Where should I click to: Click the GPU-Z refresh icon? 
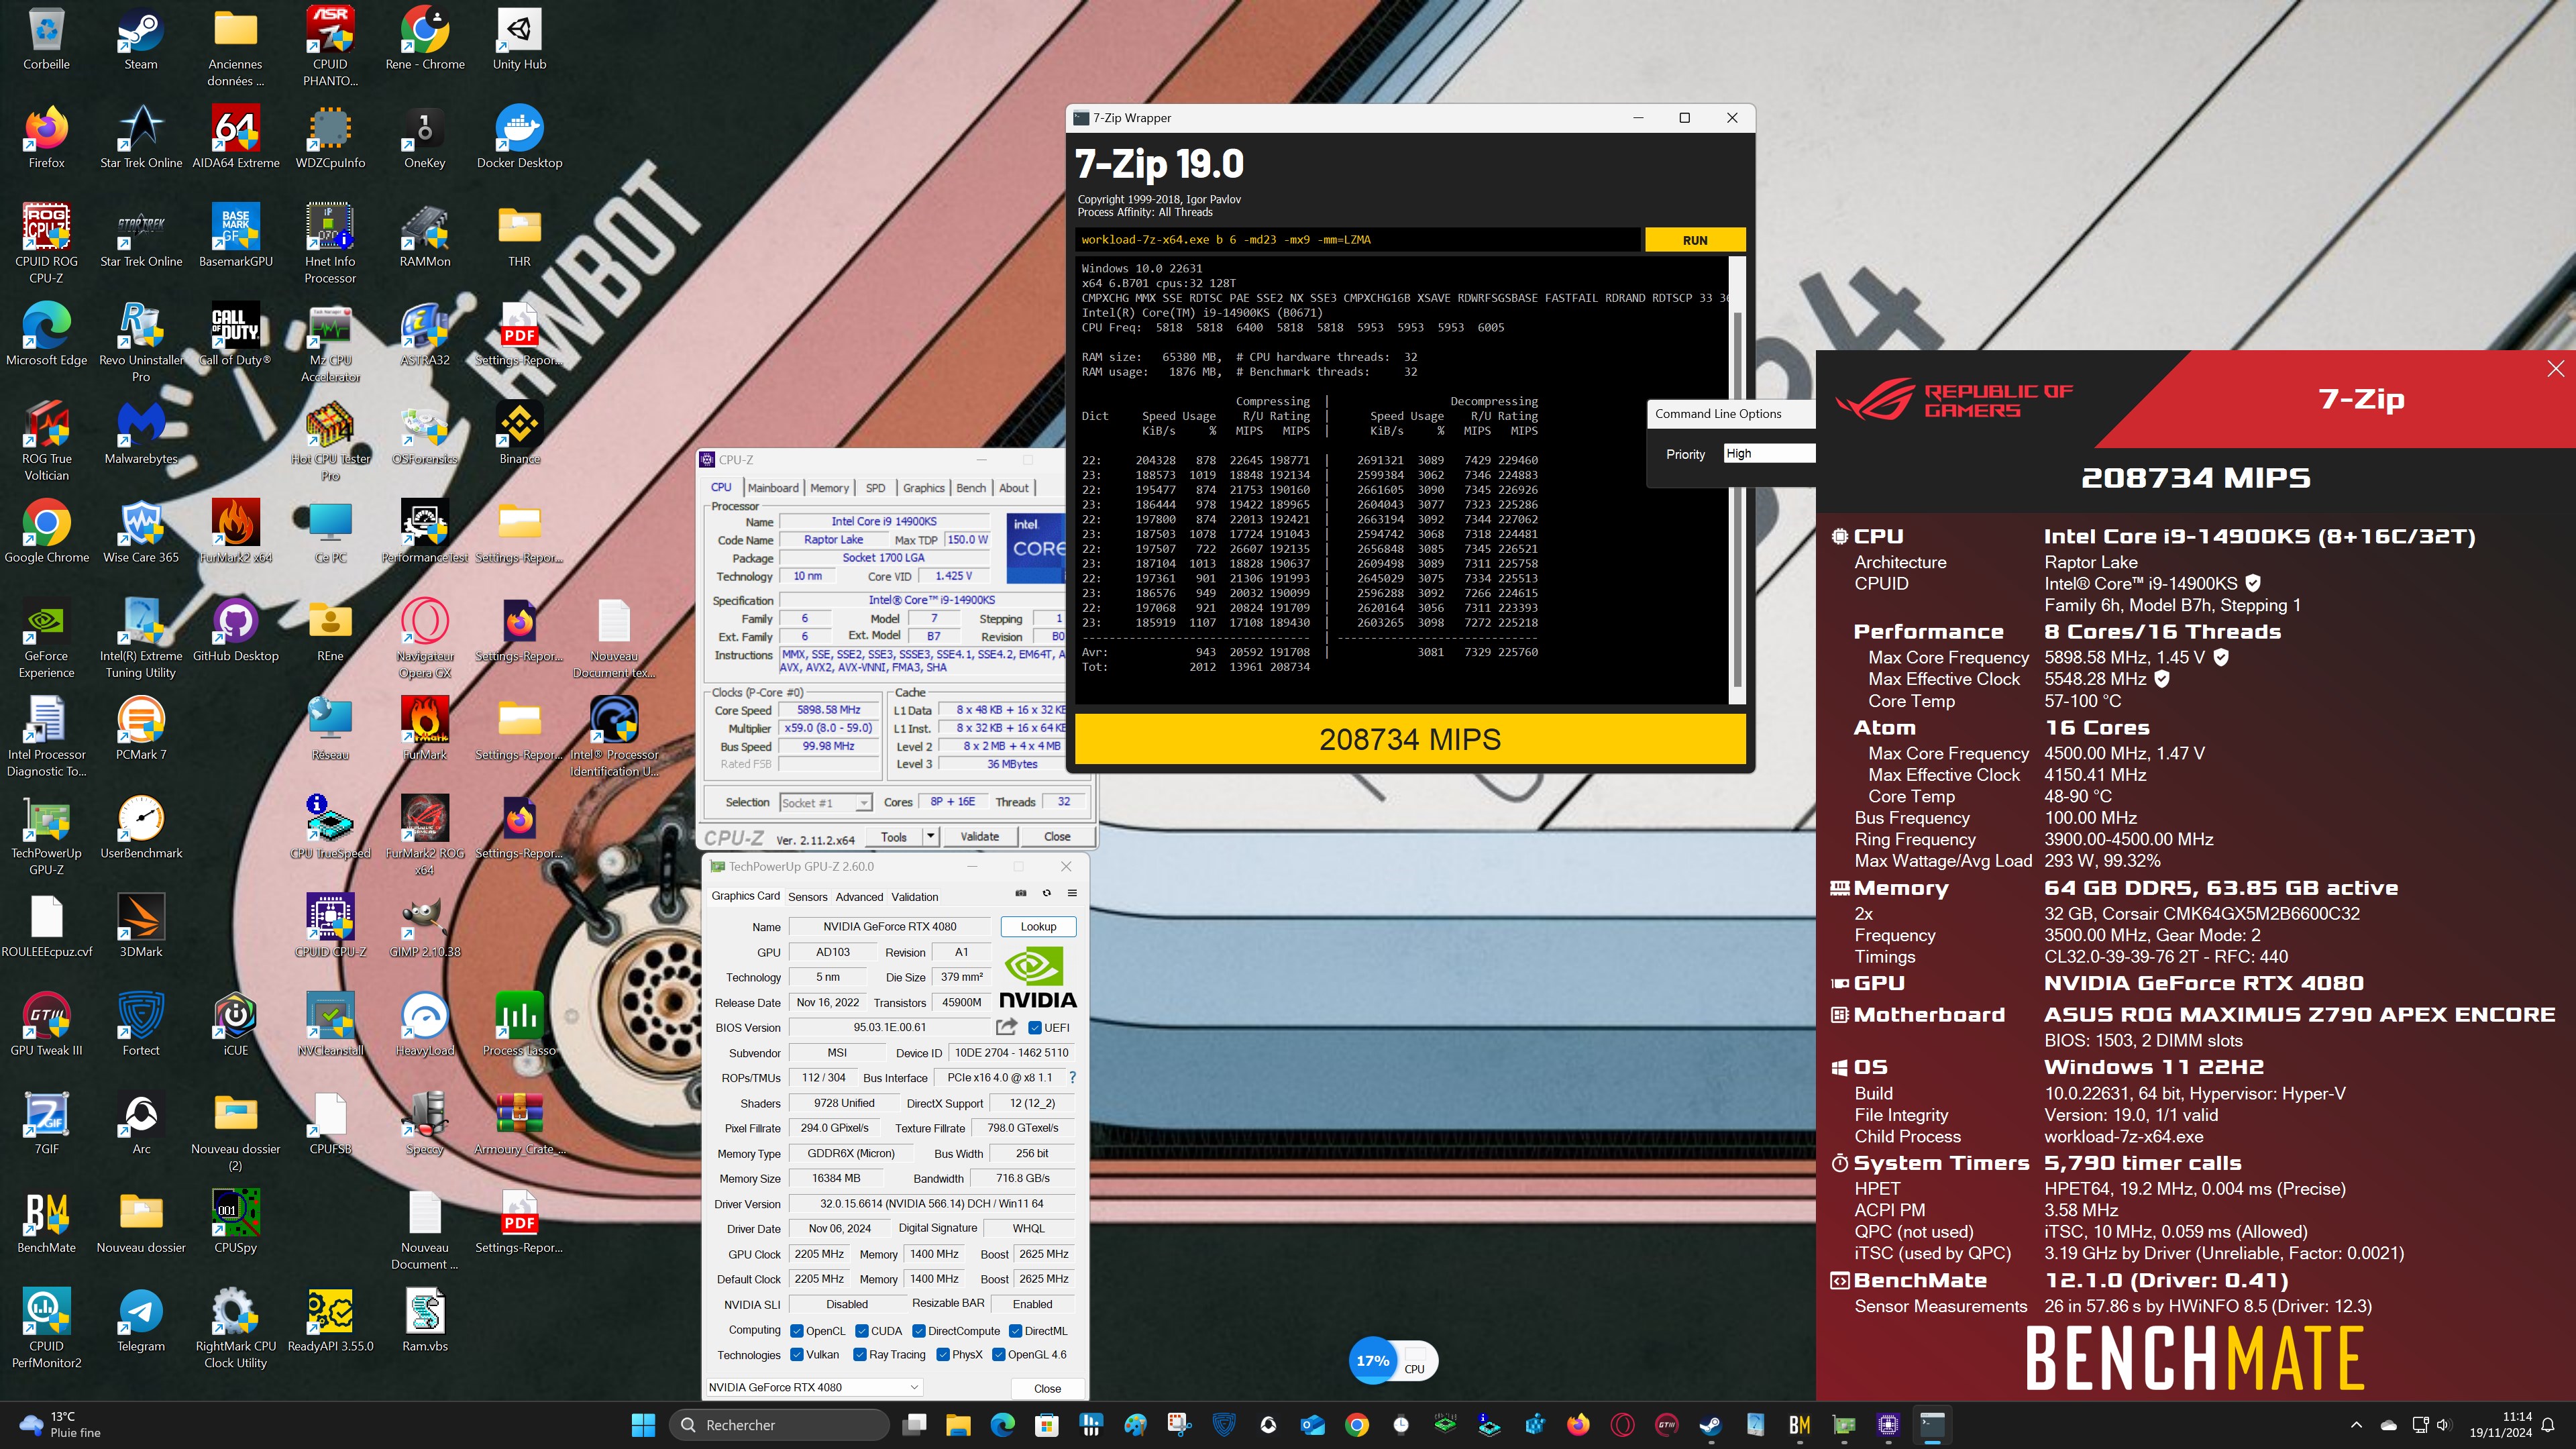click(1046, 893)
